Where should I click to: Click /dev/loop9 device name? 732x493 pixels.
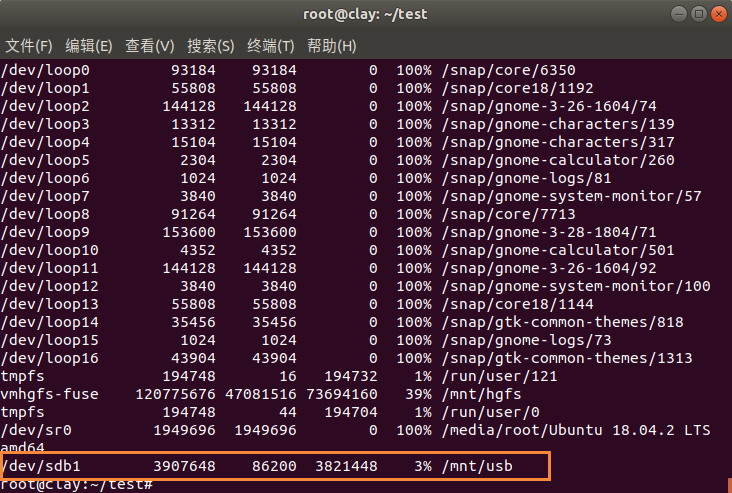coord(45,232)
